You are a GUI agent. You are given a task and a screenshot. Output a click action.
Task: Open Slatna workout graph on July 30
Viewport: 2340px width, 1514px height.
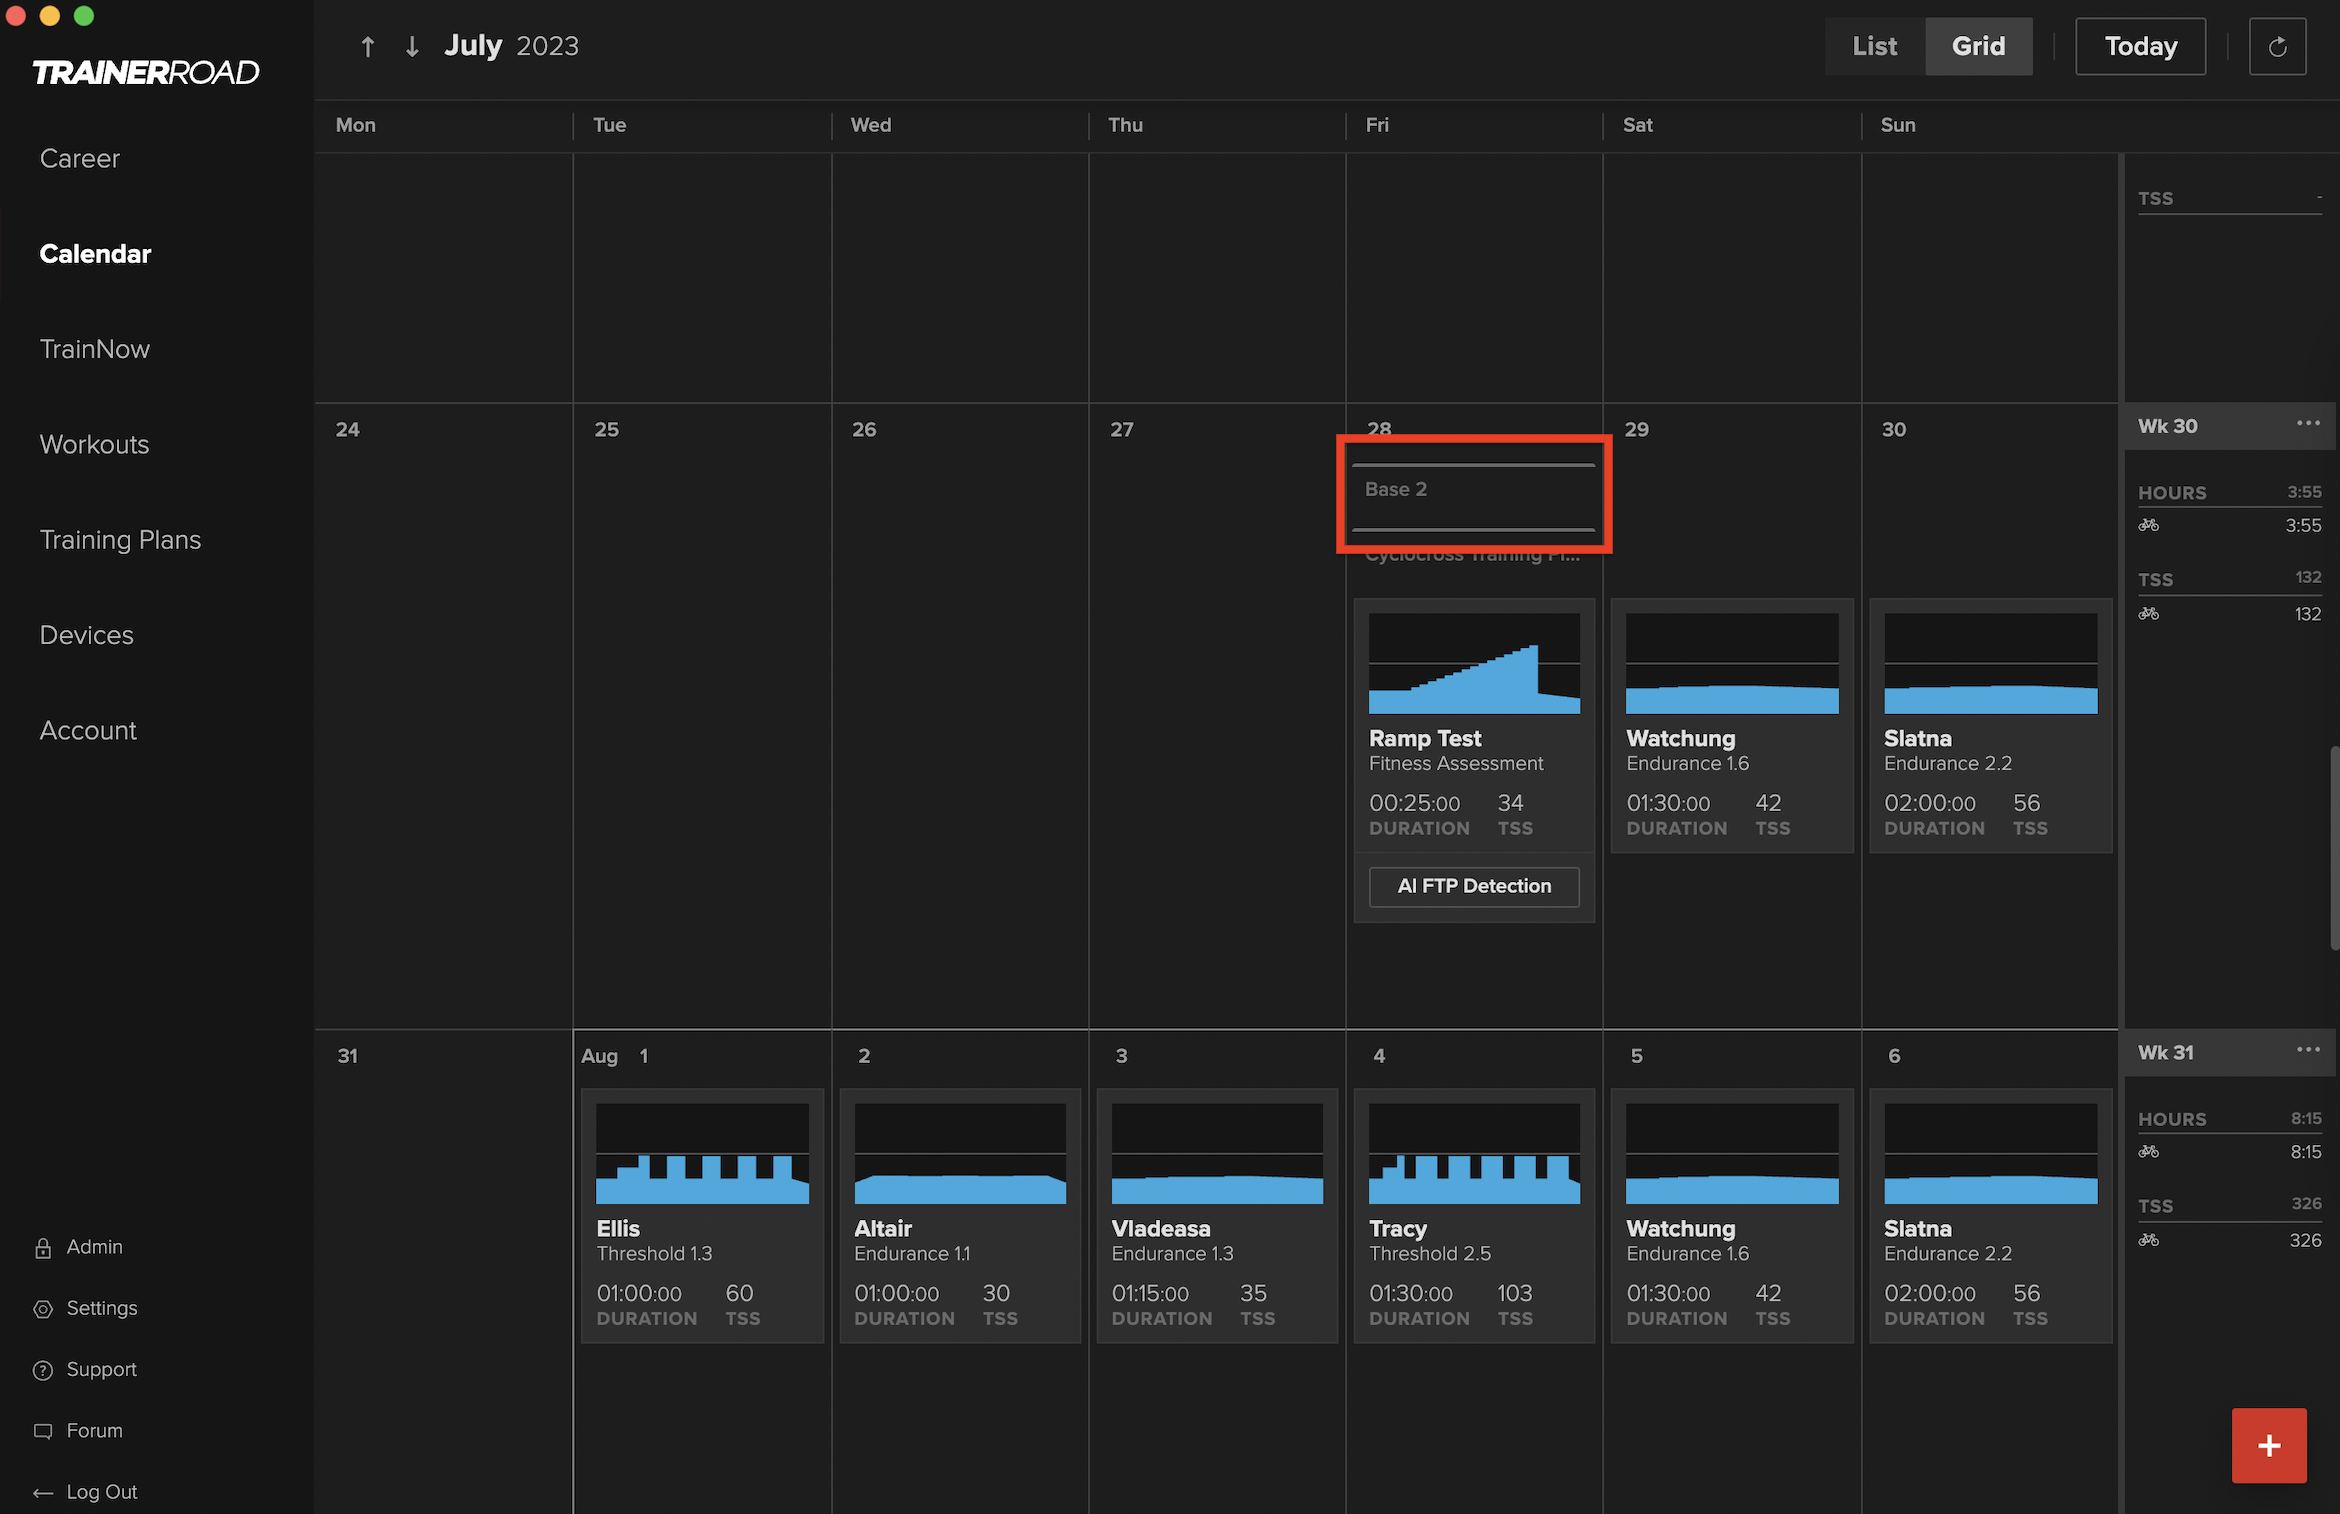tap(1990, 663)
